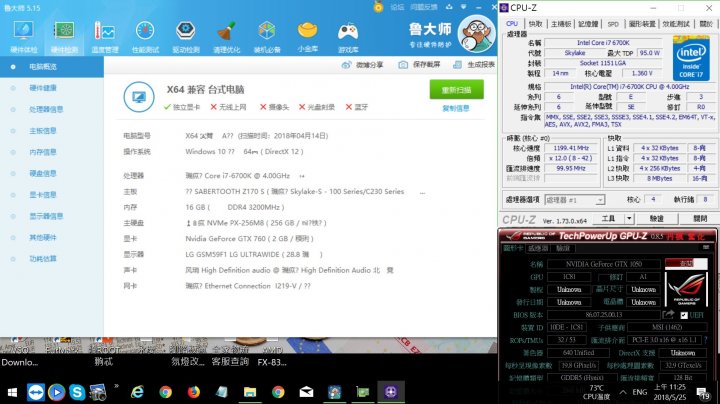Select 处理器信息 in the sidebar
Viewport: 720px width, 404px height.
pos(52,109)
